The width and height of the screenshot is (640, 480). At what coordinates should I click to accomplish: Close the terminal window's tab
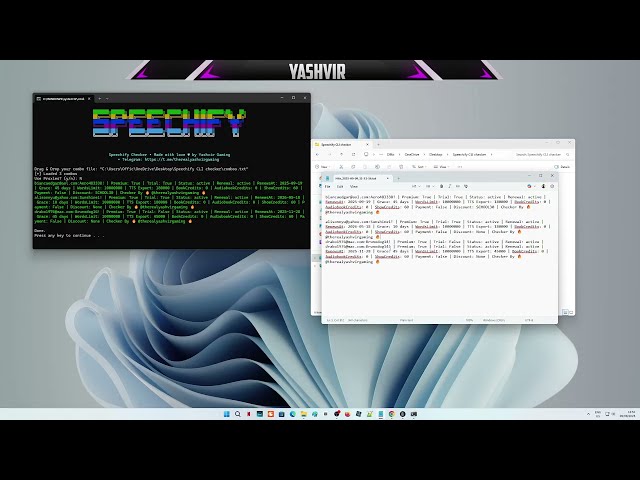[89, 98]
